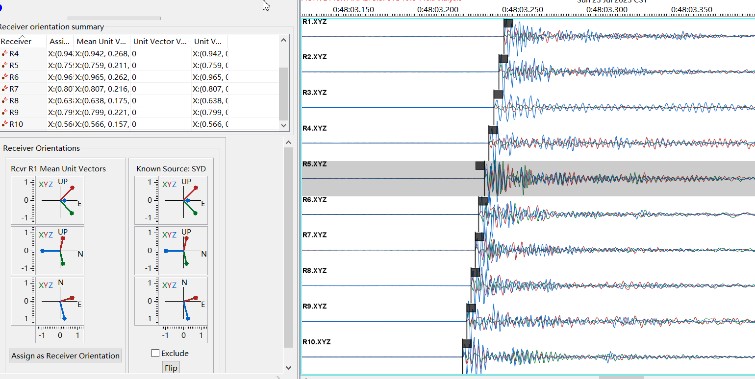This screenshot has width=755, height=379.
Task: Click down arrow of Receiver Orientations panel scrollbar
Action: tap(288, 367)
